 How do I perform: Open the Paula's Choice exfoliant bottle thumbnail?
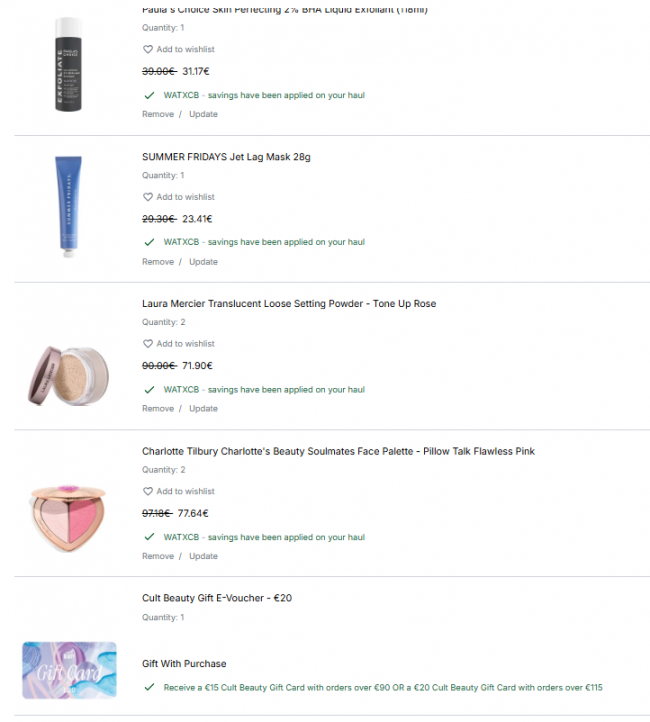[69, 64]
